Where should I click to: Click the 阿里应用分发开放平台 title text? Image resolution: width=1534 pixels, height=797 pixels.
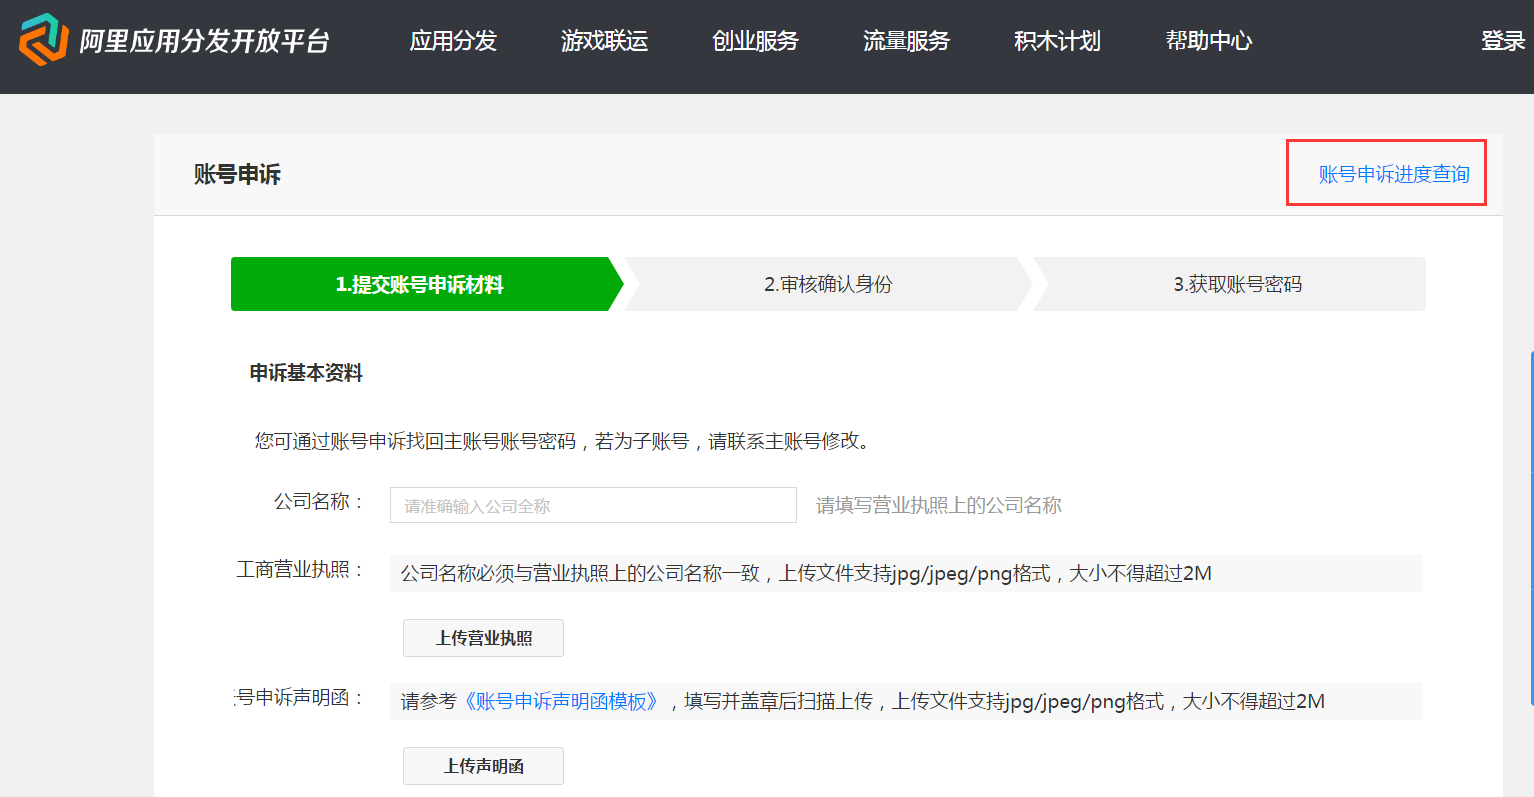tap(205, 41)
